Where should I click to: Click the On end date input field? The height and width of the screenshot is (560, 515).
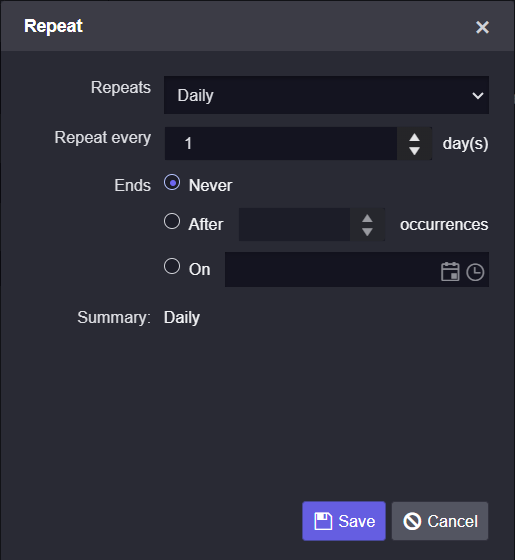pyautogui.click(x=330, y=269)
